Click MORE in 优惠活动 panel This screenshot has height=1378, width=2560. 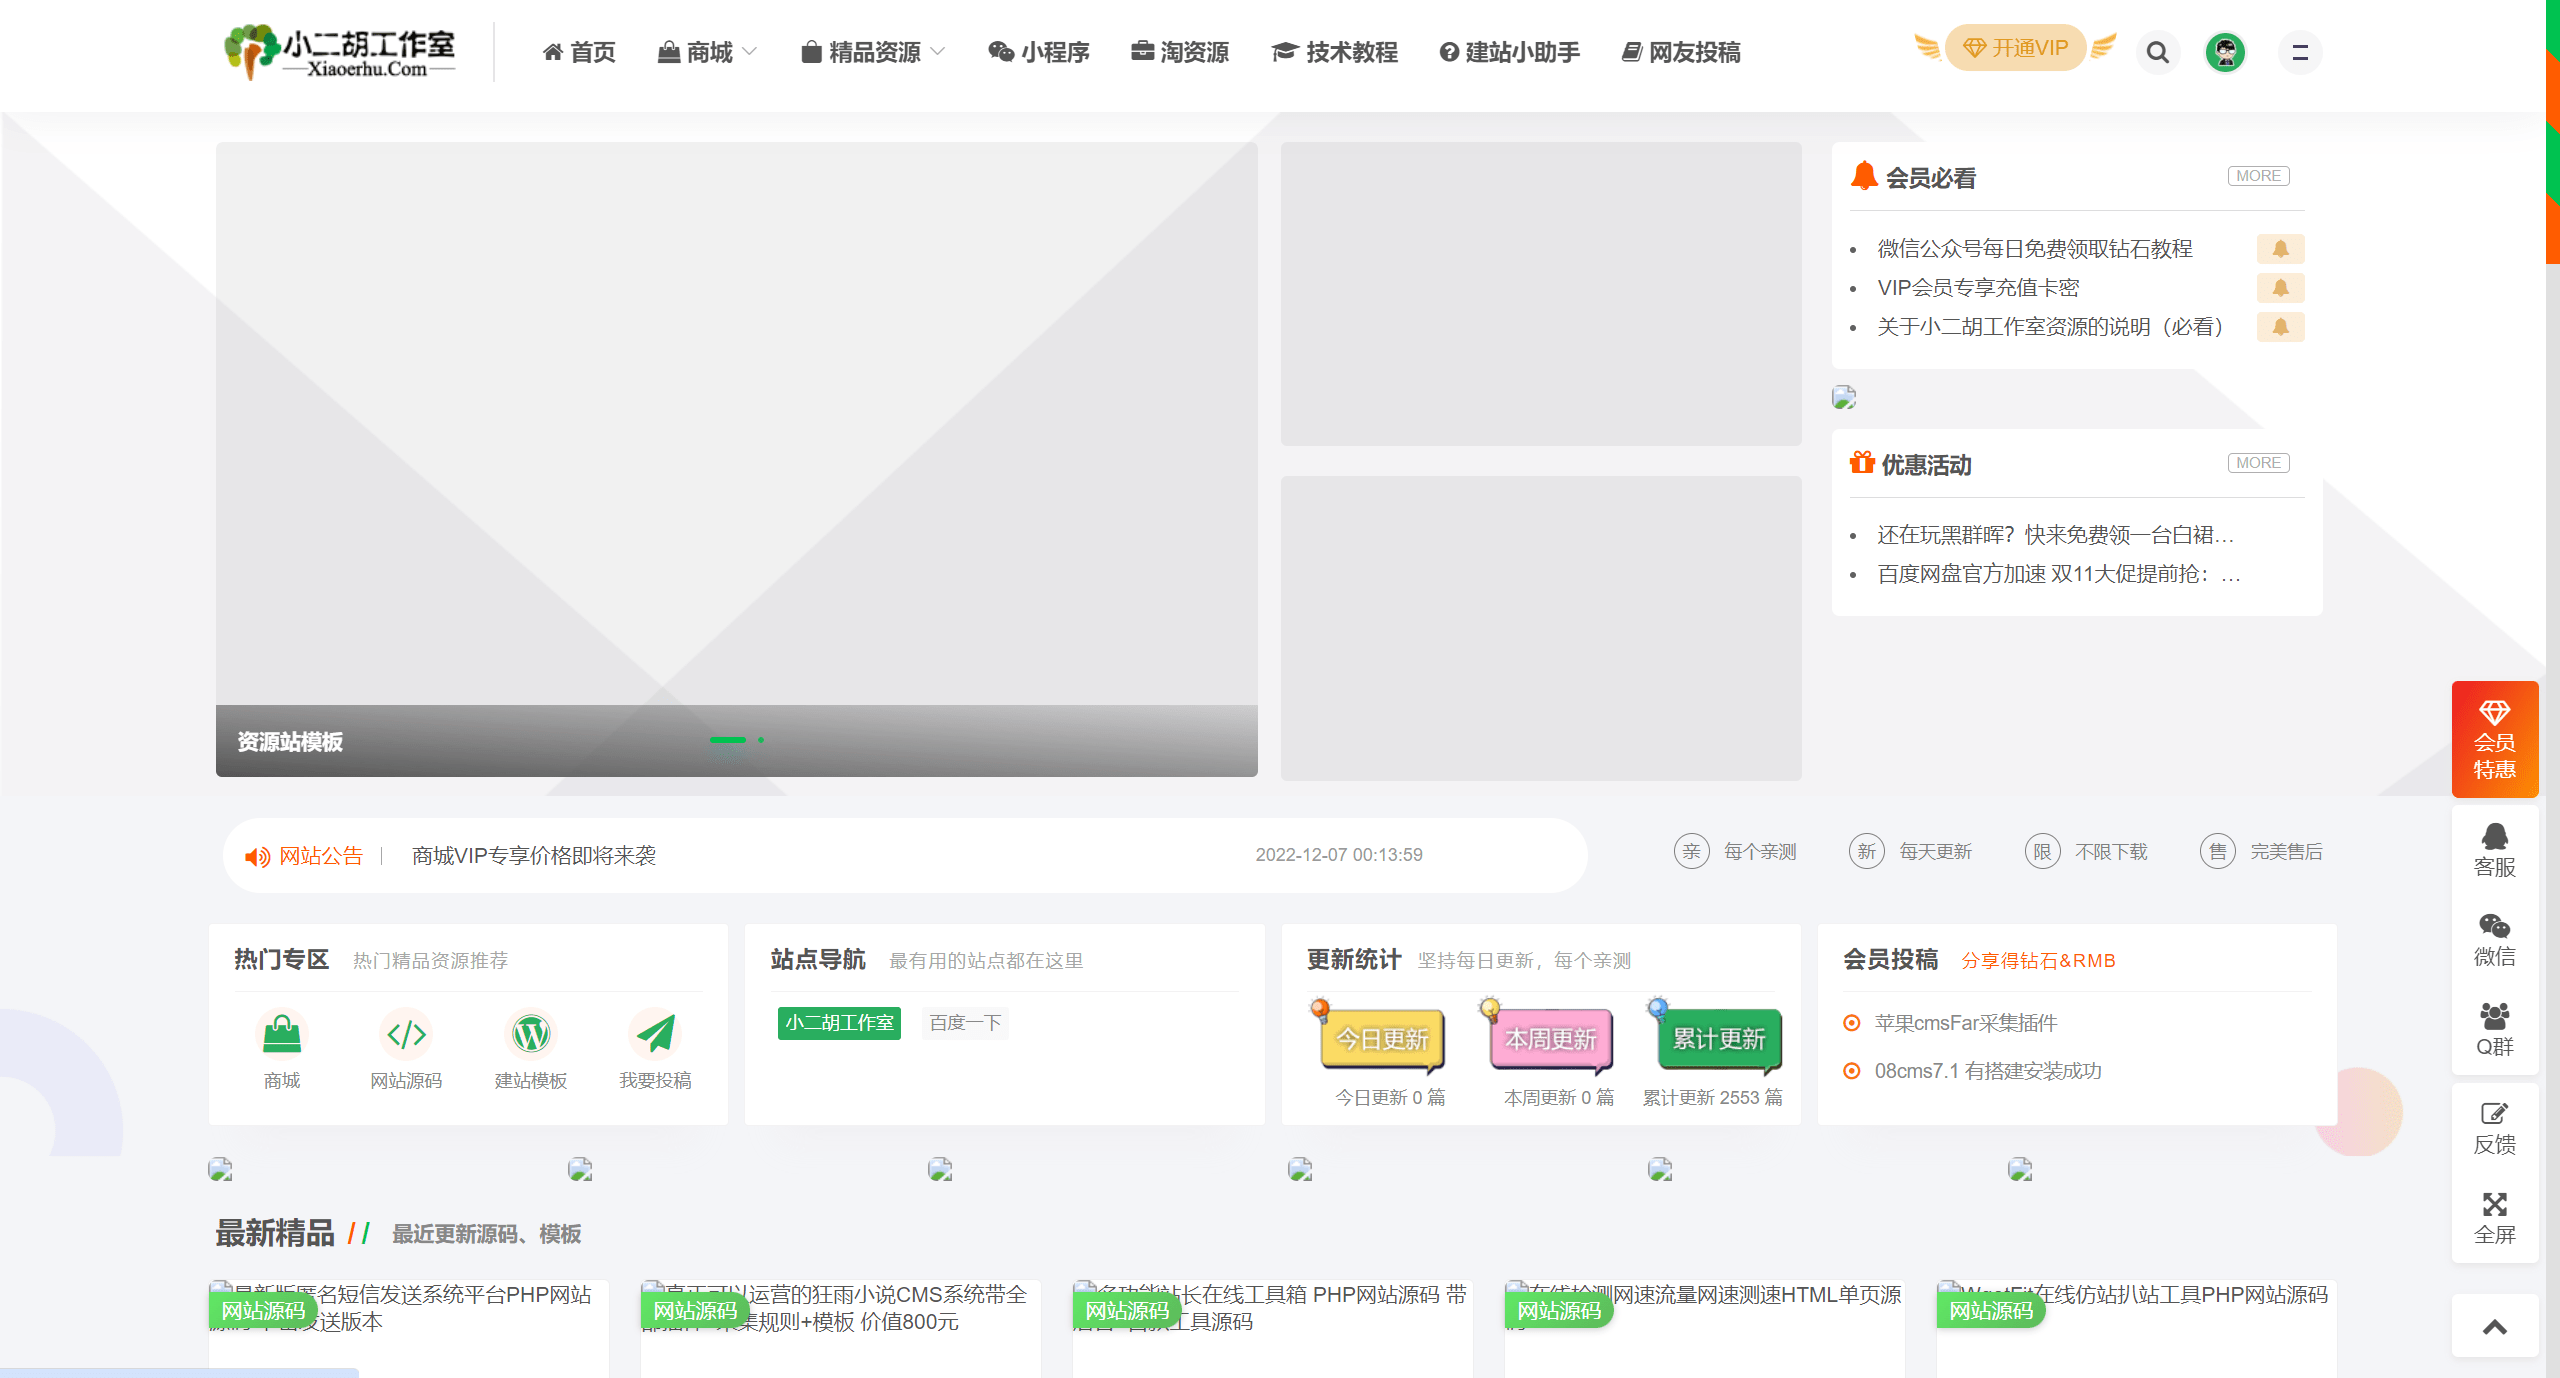(x=2258, y=463)
